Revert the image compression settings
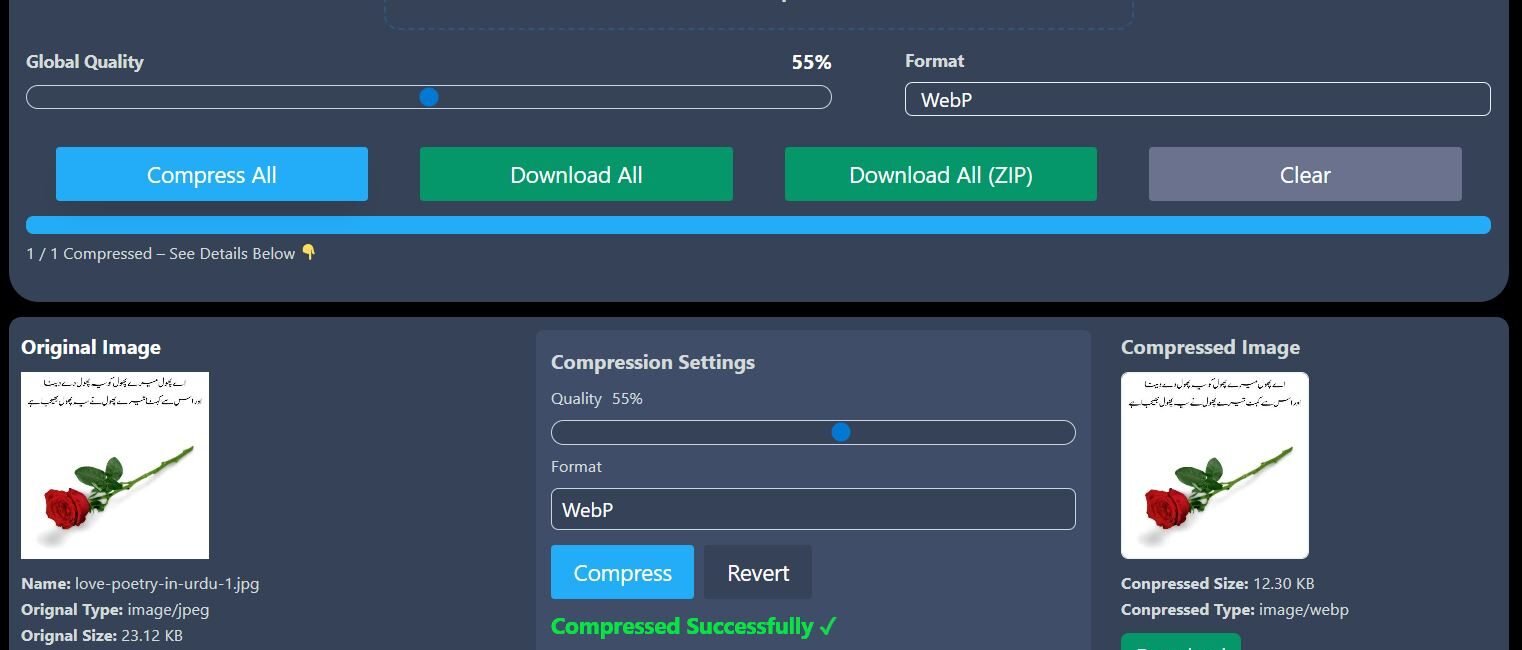This screenshot has height=650, width=1522. click(757, 572)
